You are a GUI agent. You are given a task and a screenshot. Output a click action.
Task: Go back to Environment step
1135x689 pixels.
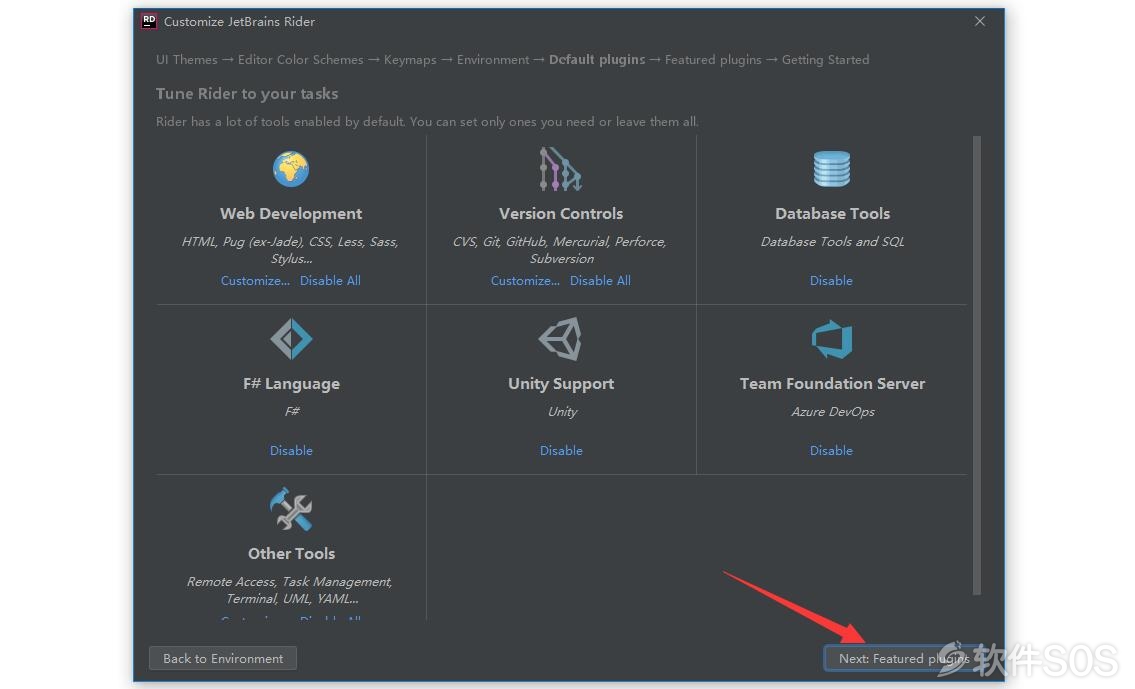coord(223,659)
